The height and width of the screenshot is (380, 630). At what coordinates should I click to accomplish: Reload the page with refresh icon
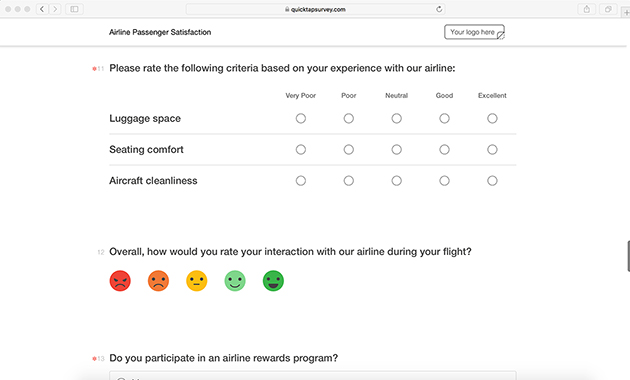click(x=439, y=9)
